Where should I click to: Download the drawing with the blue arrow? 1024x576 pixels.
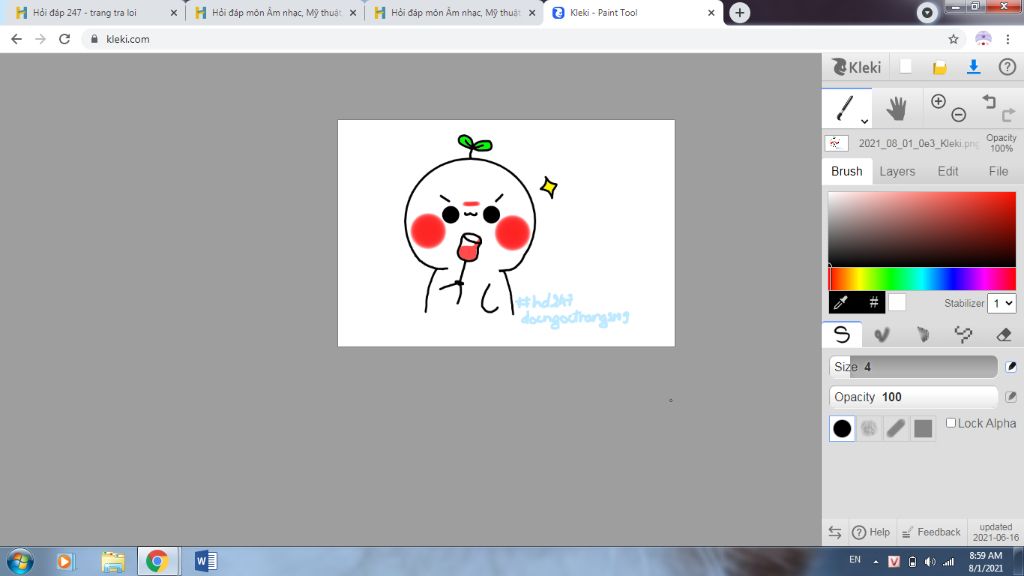pos(973,67)
